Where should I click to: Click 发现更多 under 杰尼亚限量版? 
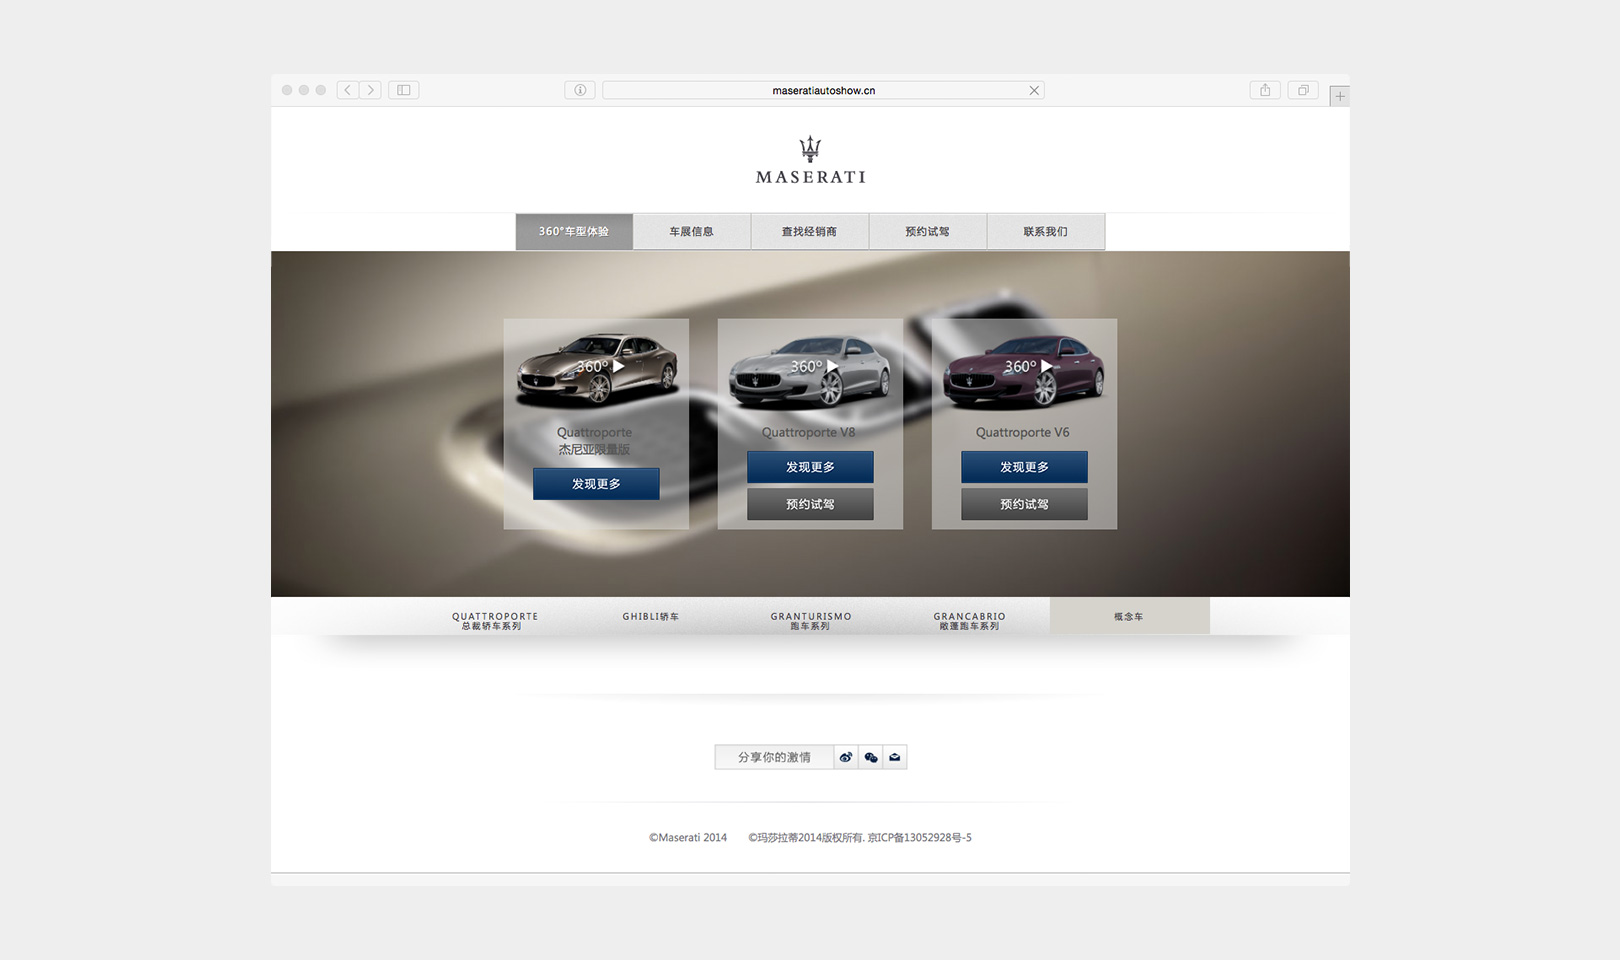(x=596, y=484)
